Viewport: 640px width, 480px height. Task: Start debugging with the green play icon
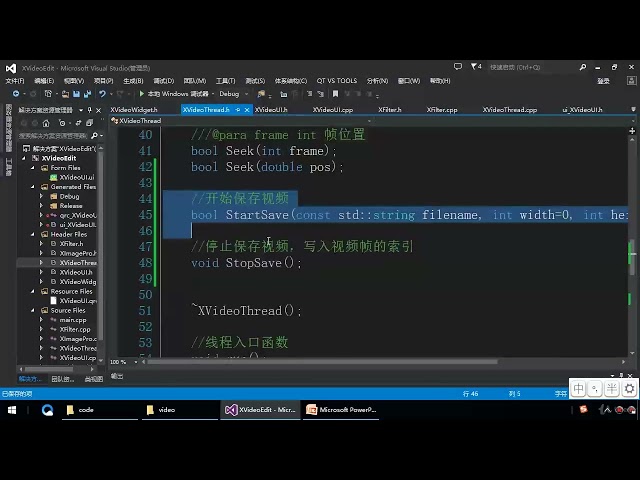click(142, 94)
